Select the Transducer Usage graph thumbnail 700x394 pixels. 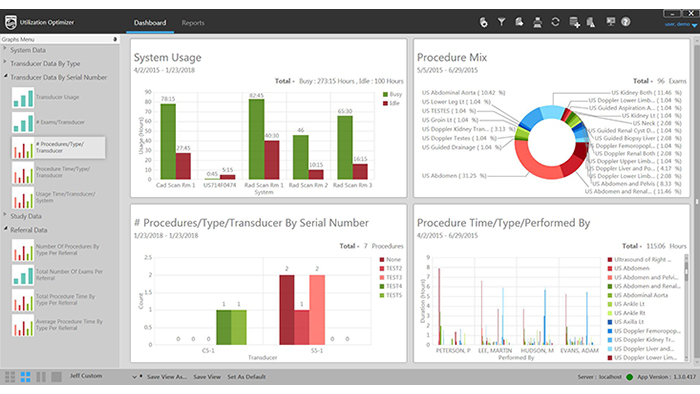click(x=23, y=97)
